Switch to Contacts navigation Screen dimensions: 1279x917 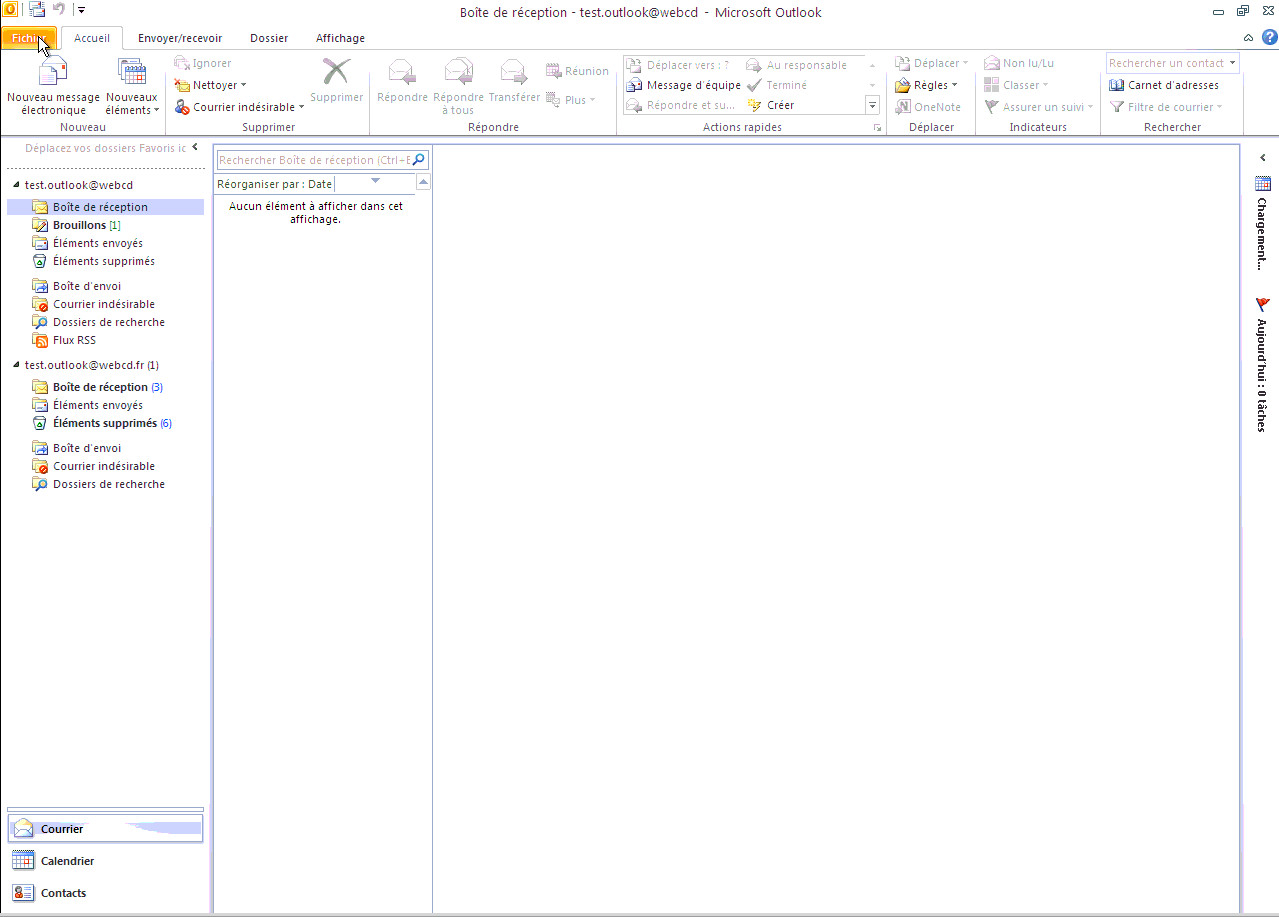[105, 893]
